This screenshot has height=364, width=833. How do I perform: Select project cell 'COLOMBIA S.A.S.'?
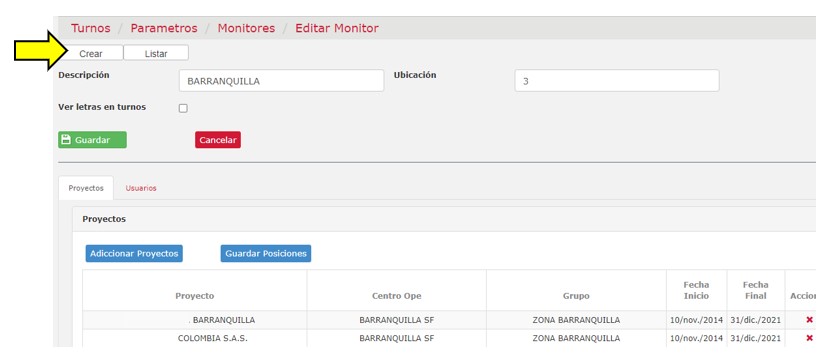click(195, 338)
